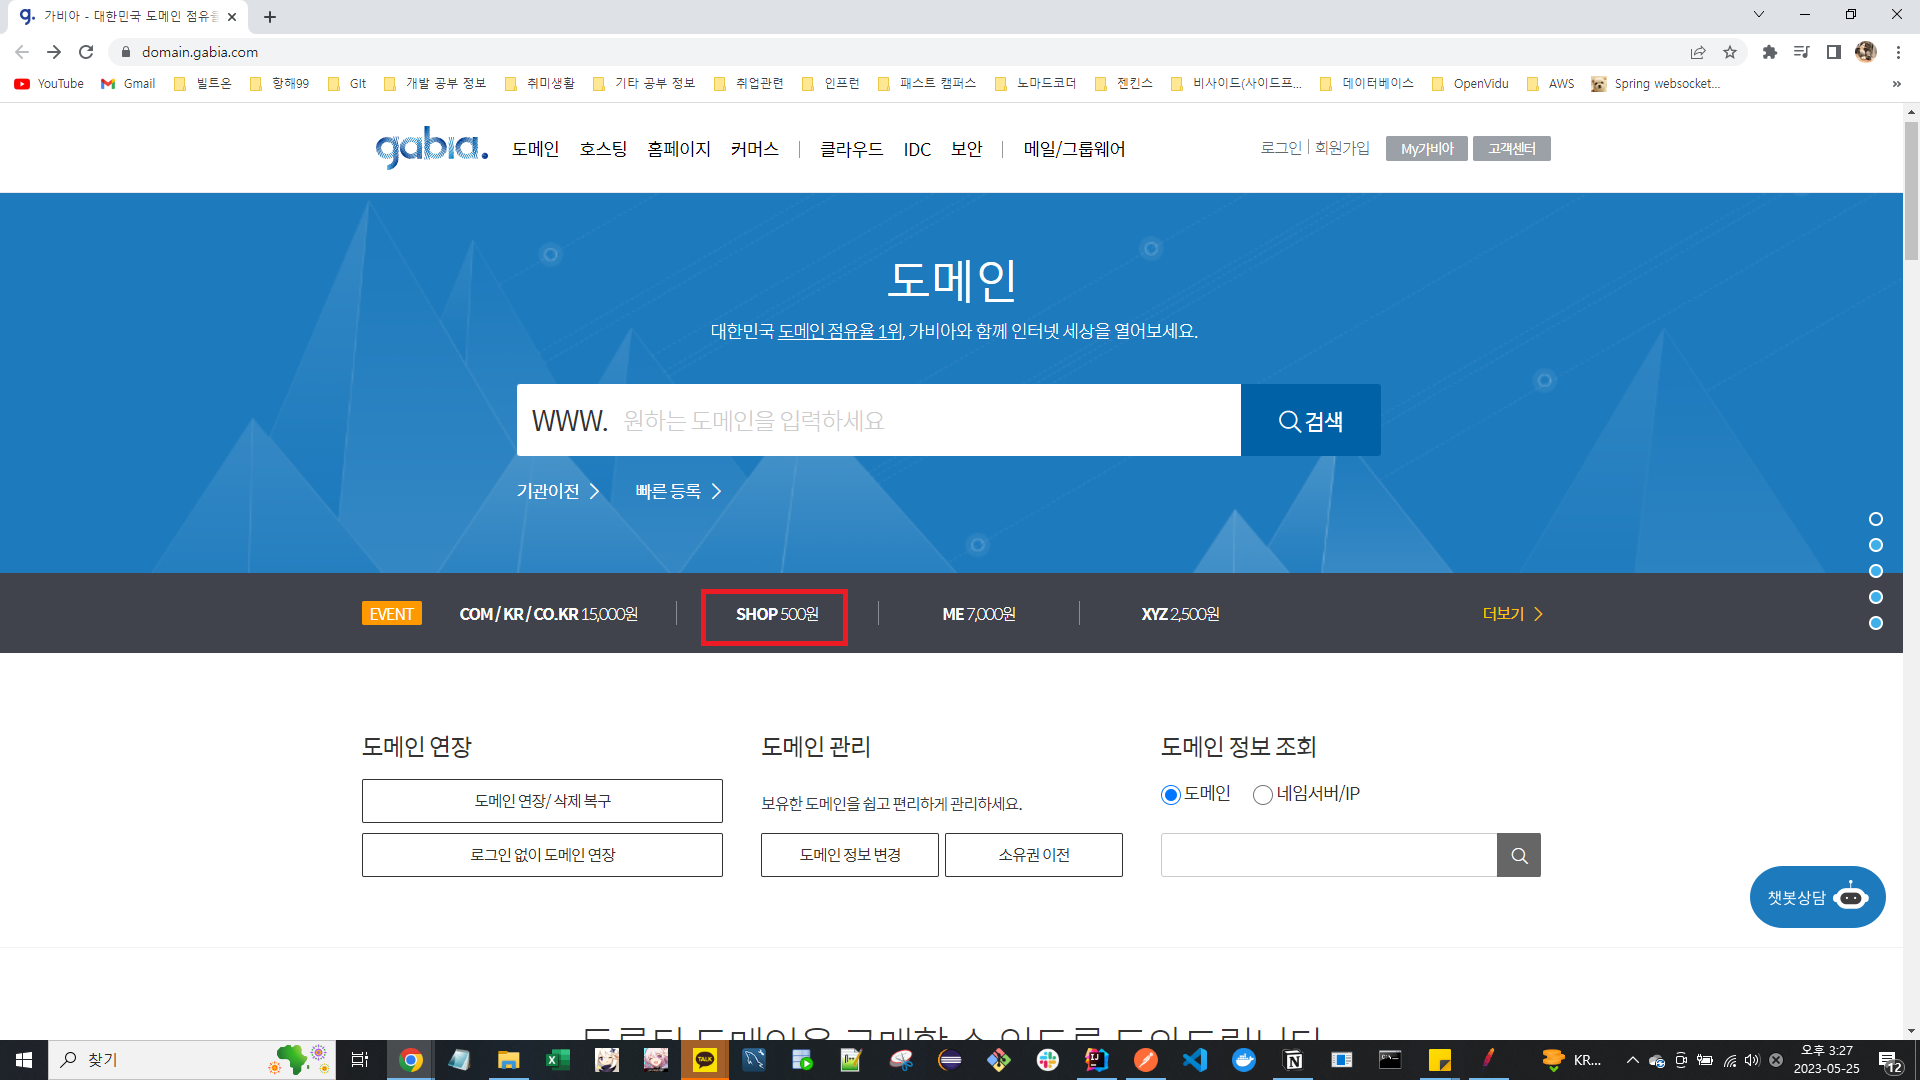The image size is (1920, 1080).
Task: Go forward with the browser arrow
Action: [x=54, y=52]
